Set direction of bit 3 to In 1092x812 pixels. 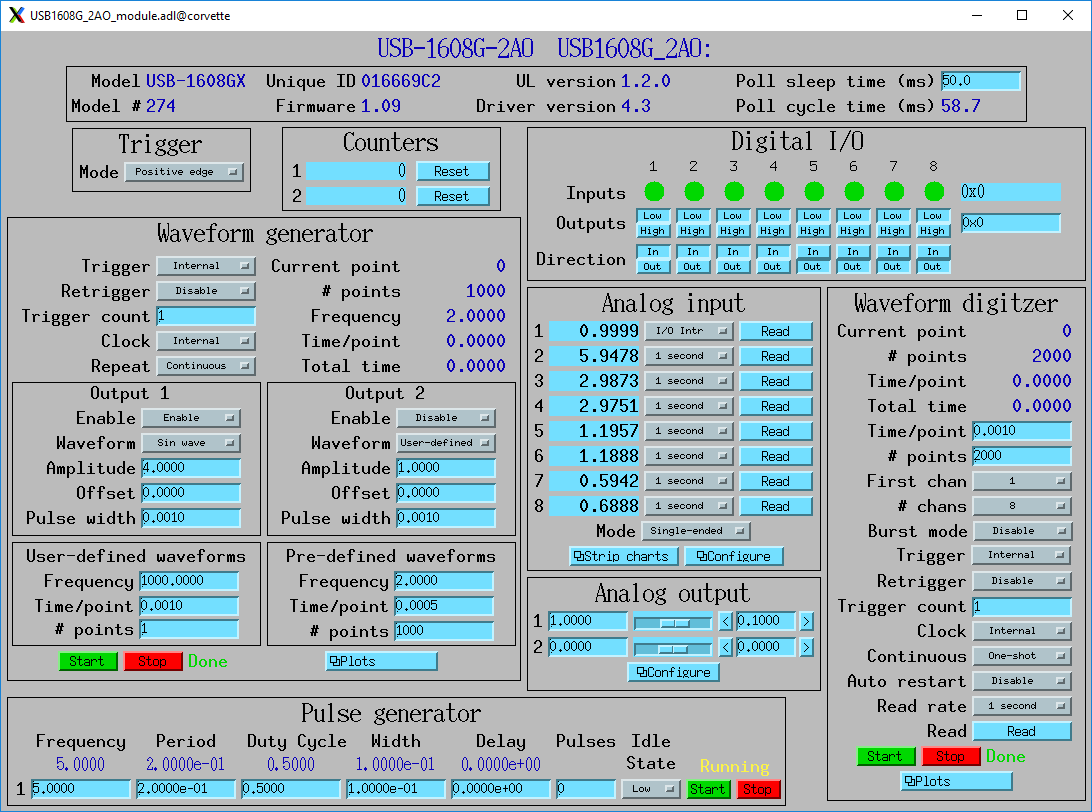pos(733,252)
